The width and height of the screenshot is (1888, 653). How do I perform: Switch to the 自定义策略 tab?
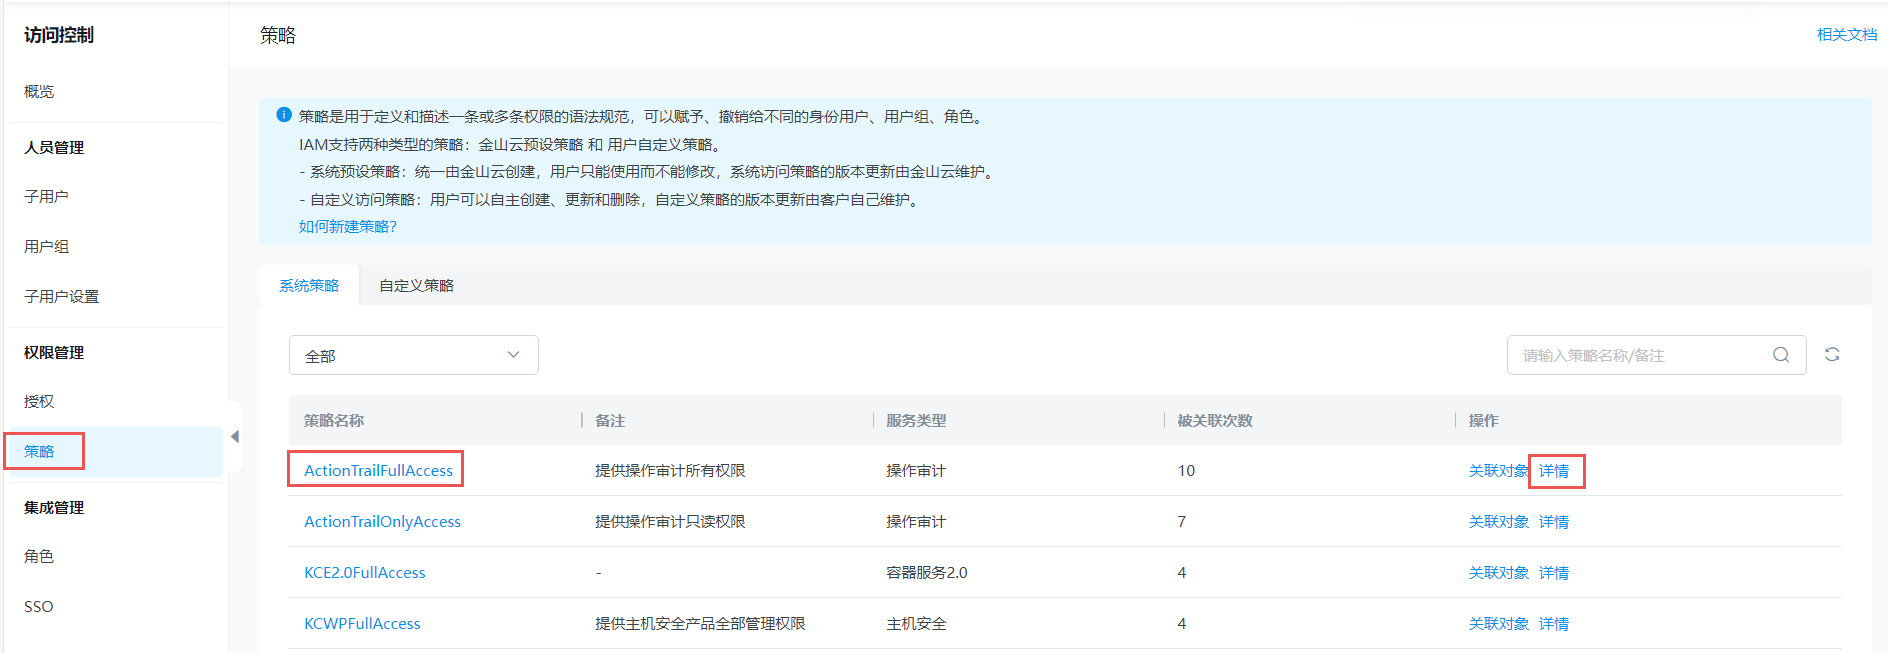pos(416,286)
